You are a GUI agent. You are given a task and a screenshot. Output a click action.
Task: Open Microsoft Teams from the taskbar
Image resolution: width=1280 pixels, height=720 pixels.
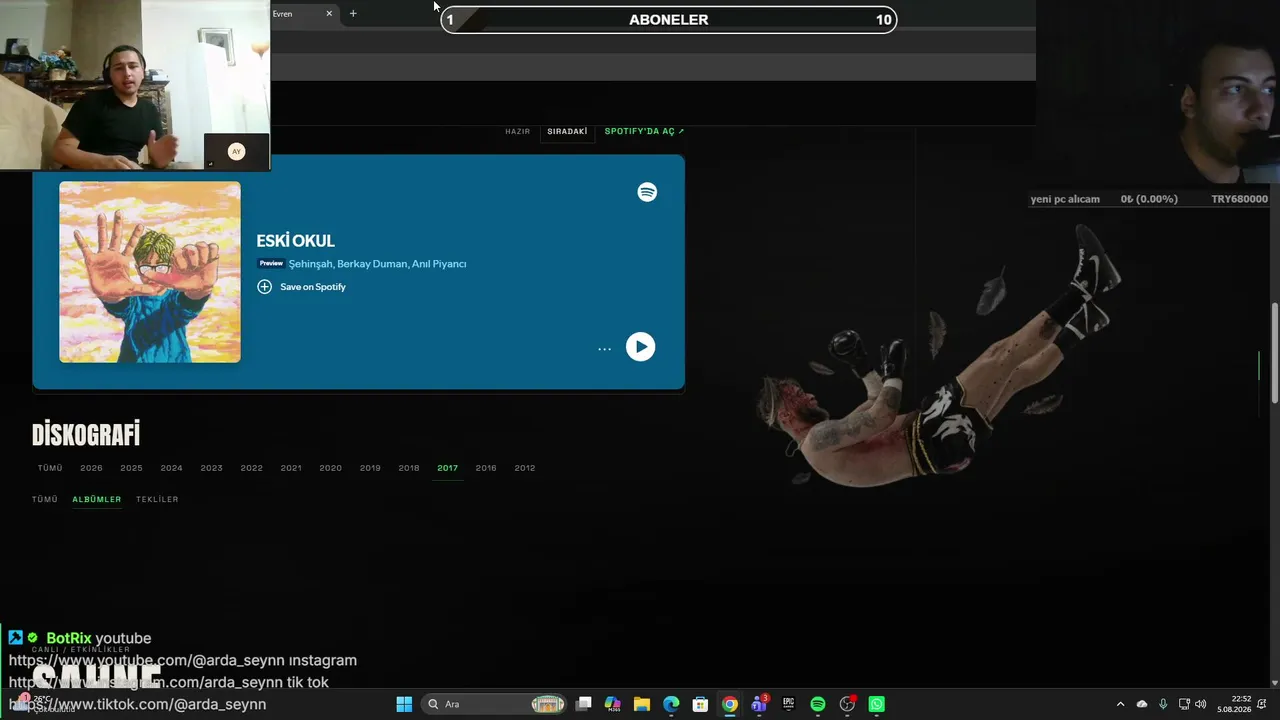click(759, 704)
